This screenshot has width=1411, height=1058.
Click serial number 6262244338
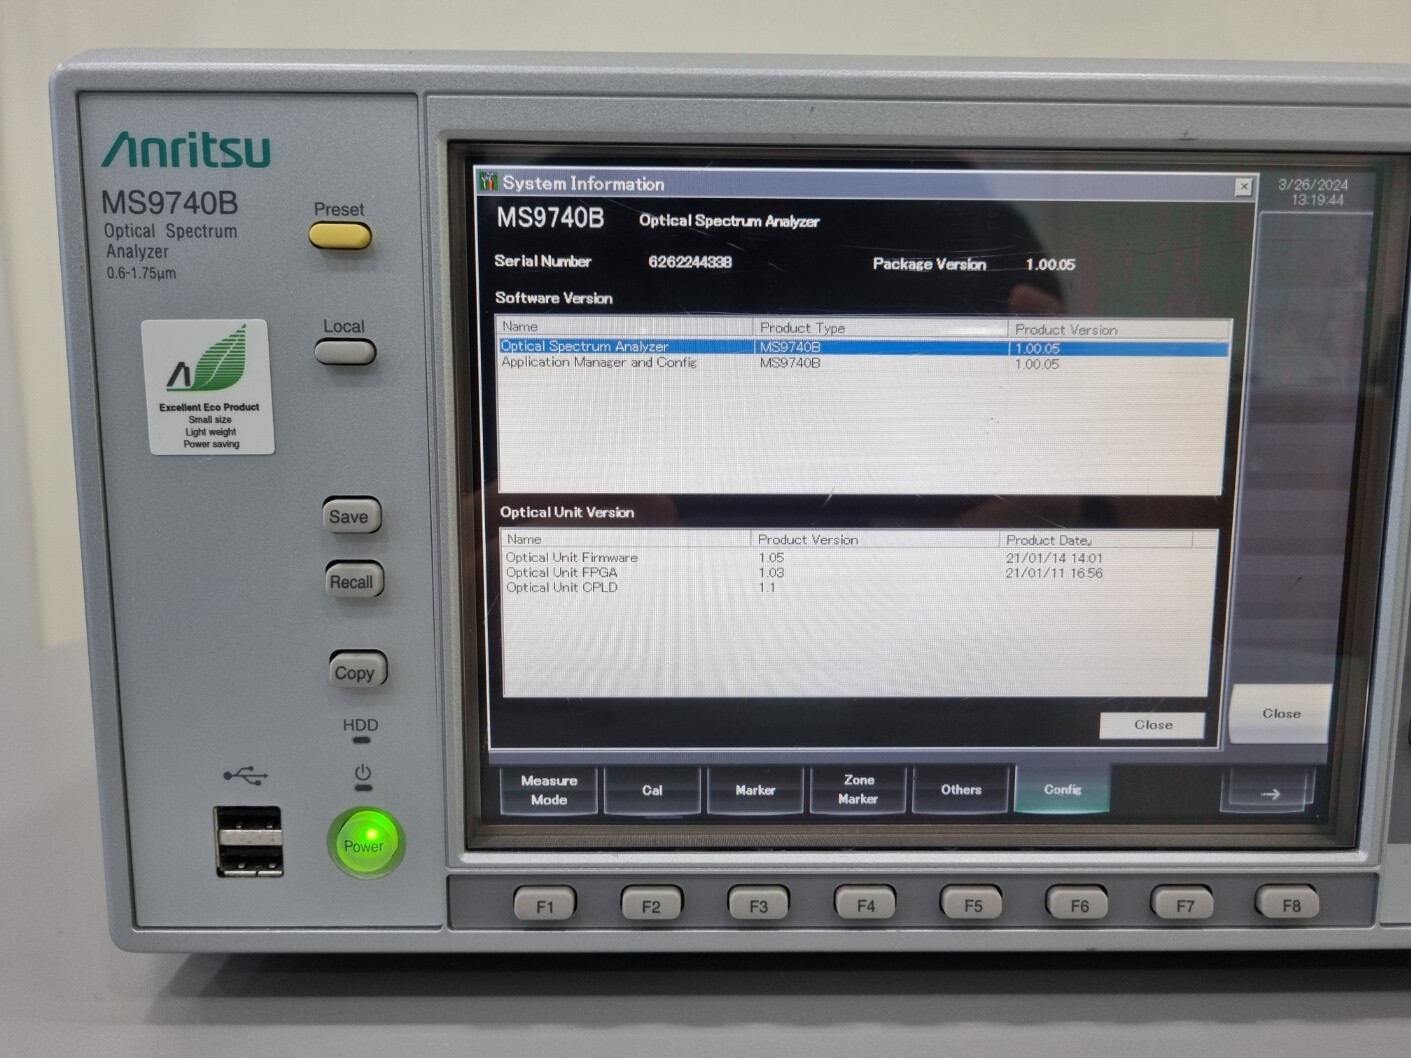[x=690, y=262]
